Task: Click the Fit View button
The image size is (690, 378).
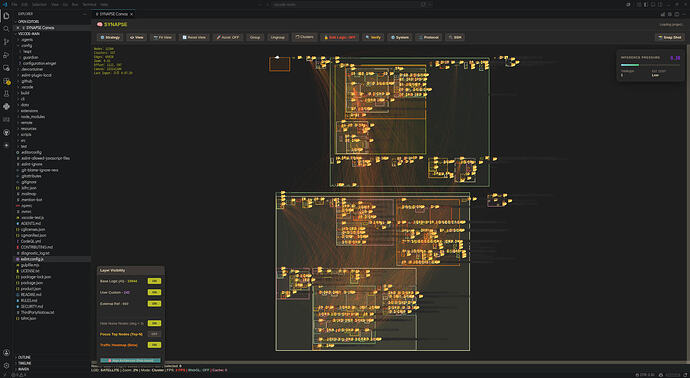Action: (x=163, y=37)
